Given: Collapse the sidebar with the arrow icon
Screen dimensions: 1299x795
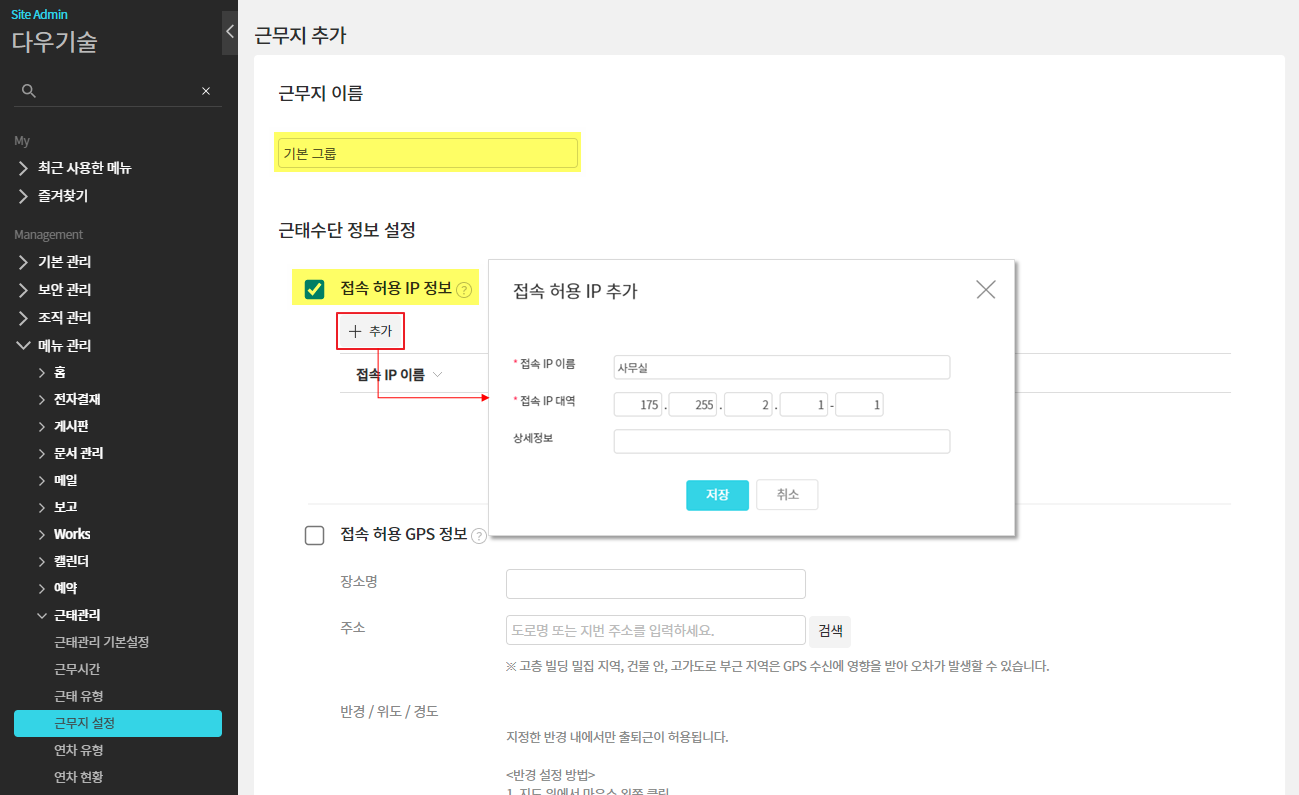Looking at the screenshot, I should pyautogui.click(x=229, y=32).
